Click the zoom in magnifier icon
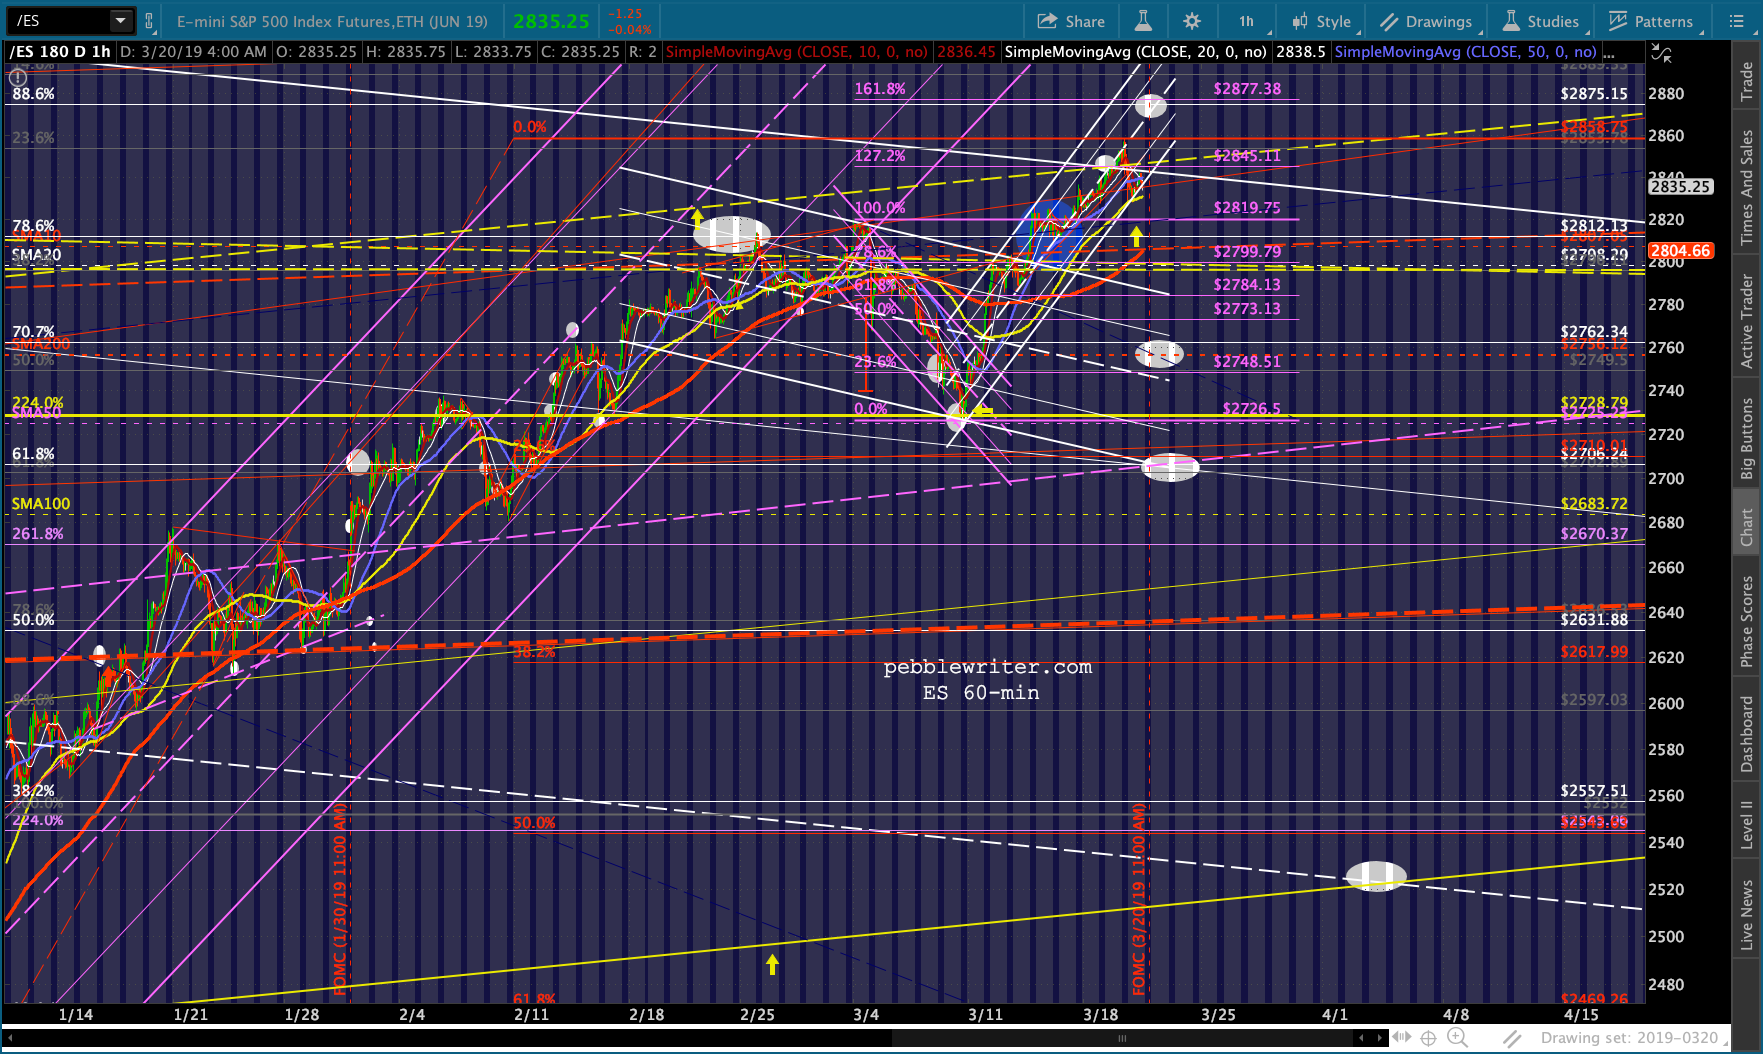 1457,1038
